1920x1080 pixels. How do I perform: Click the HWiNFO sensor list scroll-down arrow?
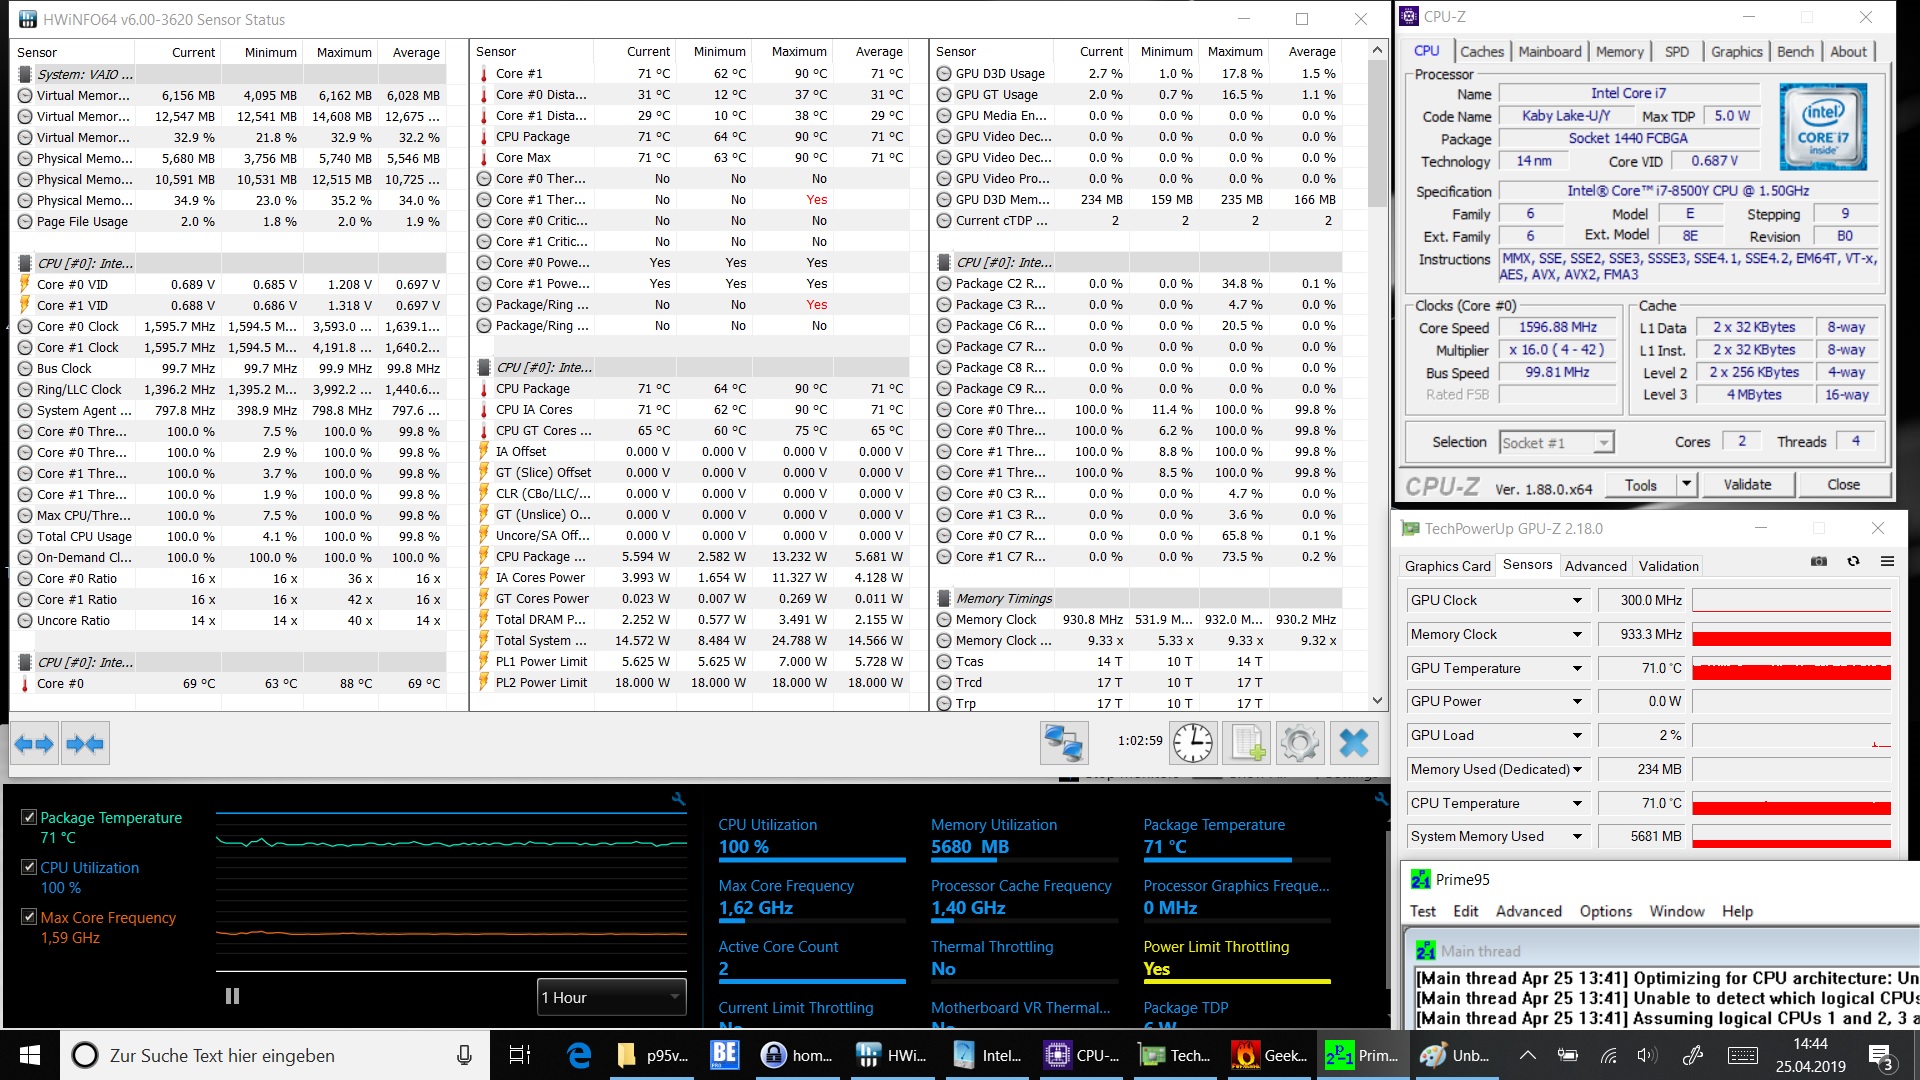[1377, 701]
